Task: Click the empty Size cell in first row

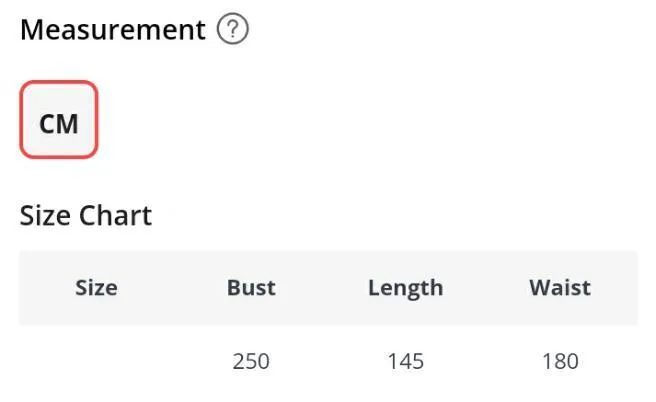Action: (x=96, y=361)
